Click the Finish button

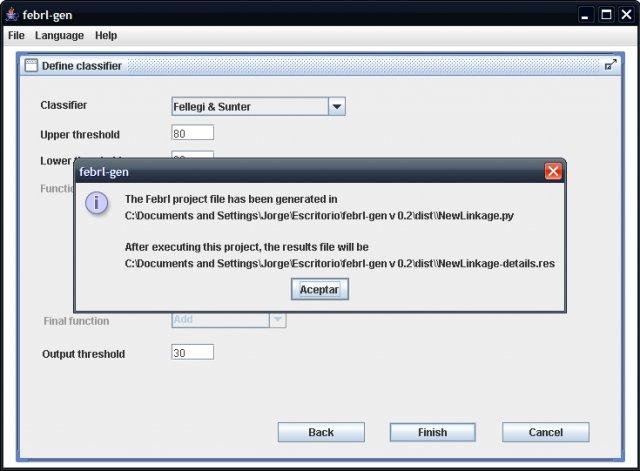[433, 432]
